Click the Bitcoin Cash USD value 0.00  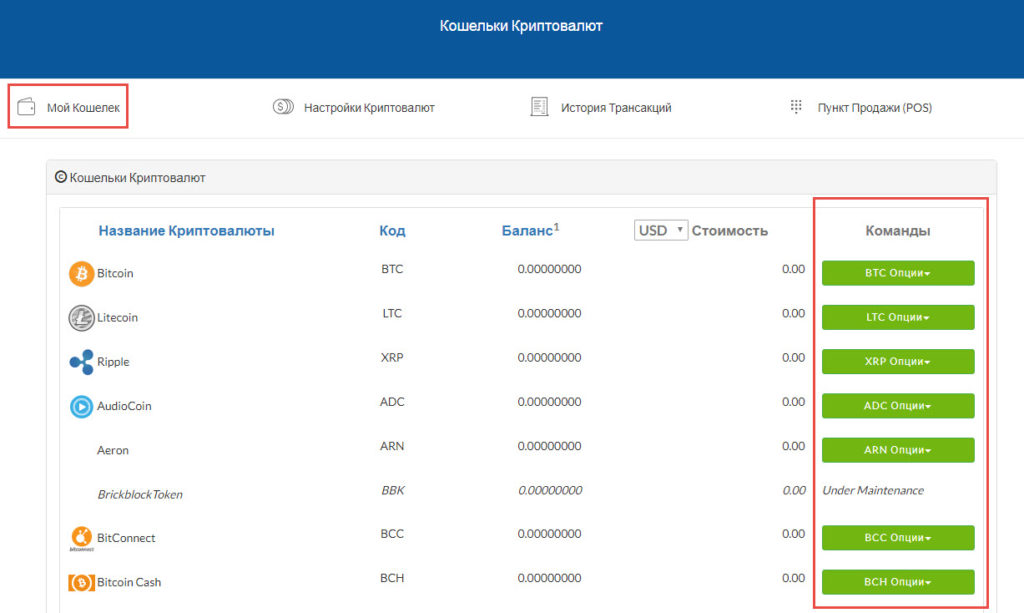(x=793, y=578)
